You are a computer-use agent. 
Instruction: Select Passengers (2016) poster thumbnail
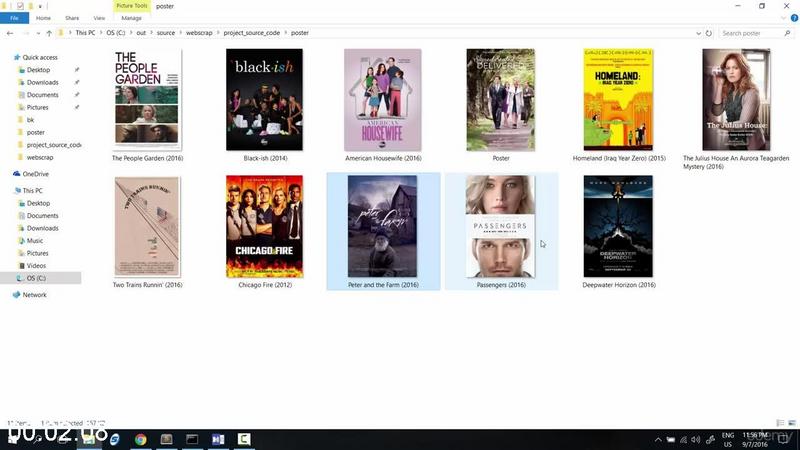[501, 227]
